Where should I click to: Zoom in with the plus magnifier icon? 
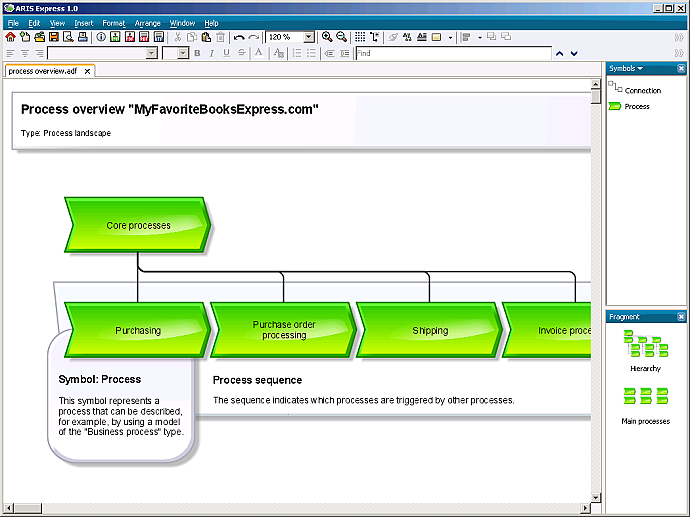[x=327, y=37]
